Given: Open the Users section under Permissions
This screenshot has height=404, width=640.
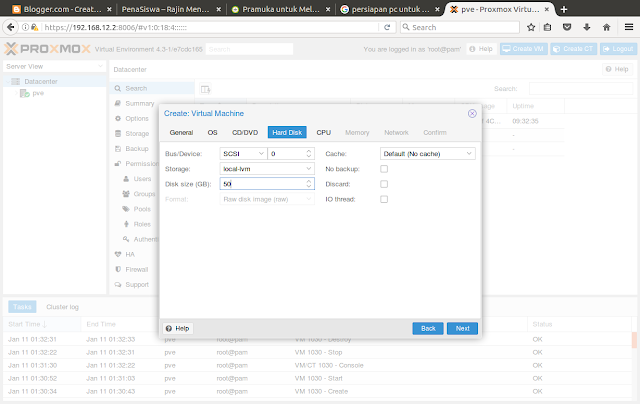Looking at the screenshot, I should [142, 179].
